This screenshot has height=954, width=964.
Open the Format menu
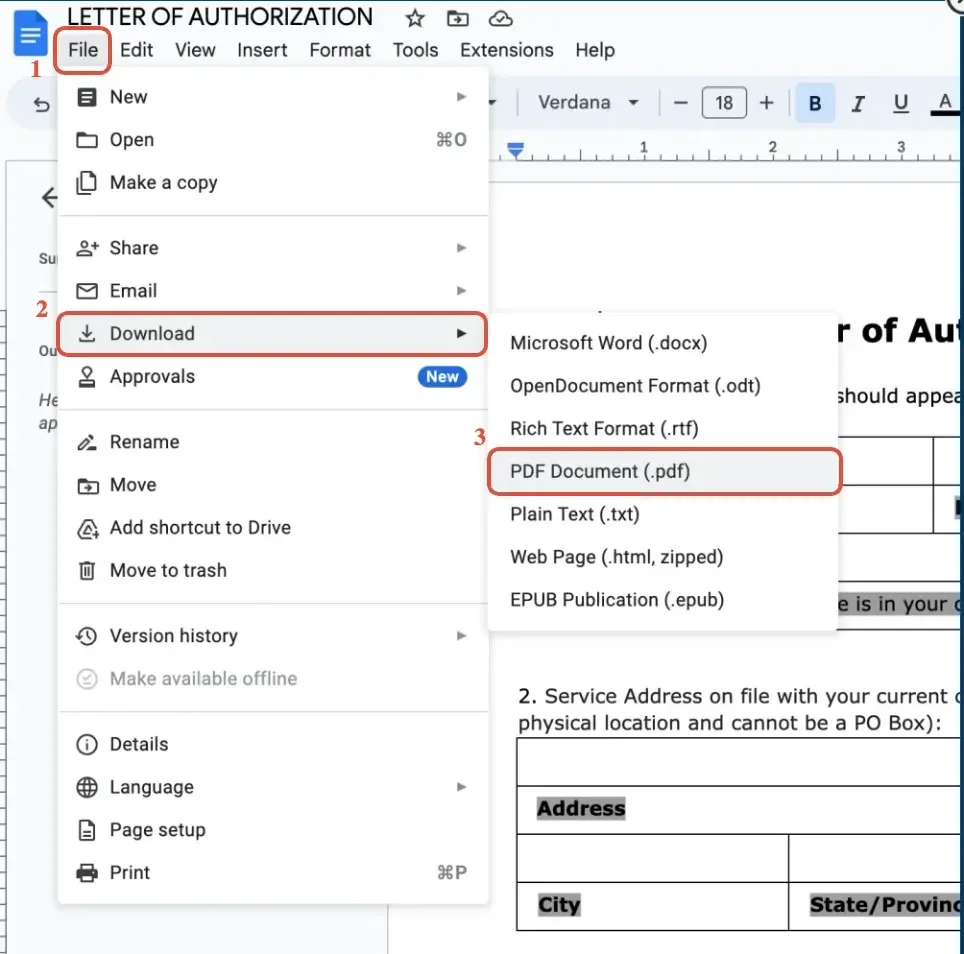pos(340,50)
